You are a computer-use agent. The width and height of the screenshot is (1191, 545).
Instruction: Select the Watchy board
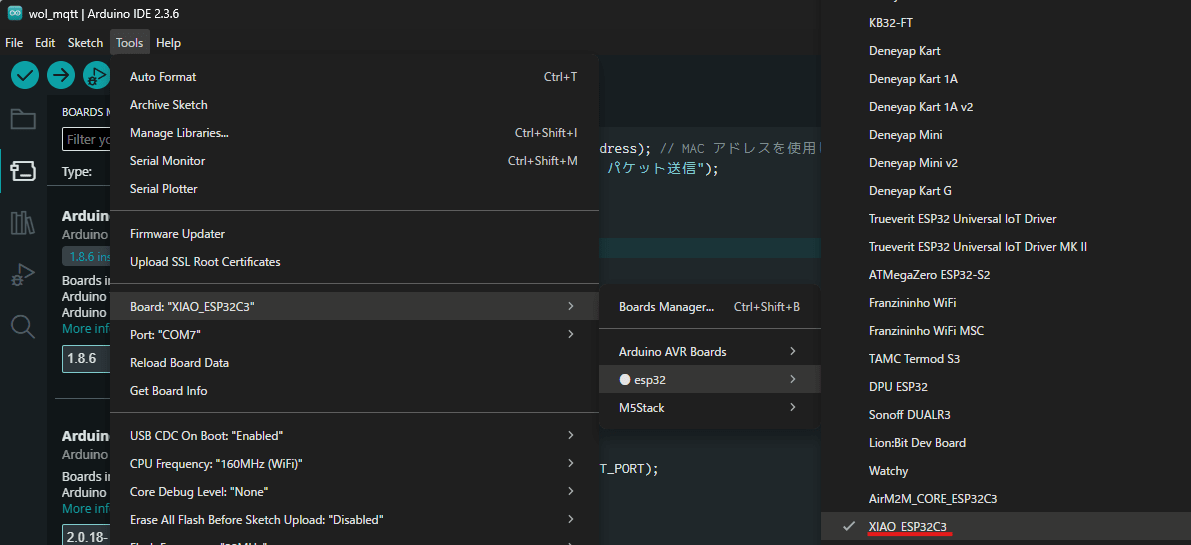(1006, 471)
